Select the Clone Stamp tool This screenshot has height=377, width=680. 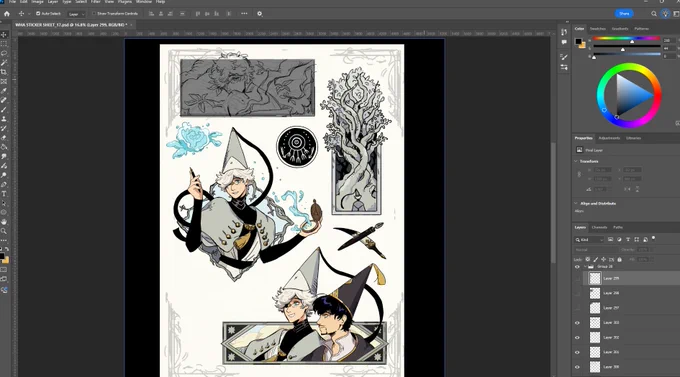coord(4,119)
